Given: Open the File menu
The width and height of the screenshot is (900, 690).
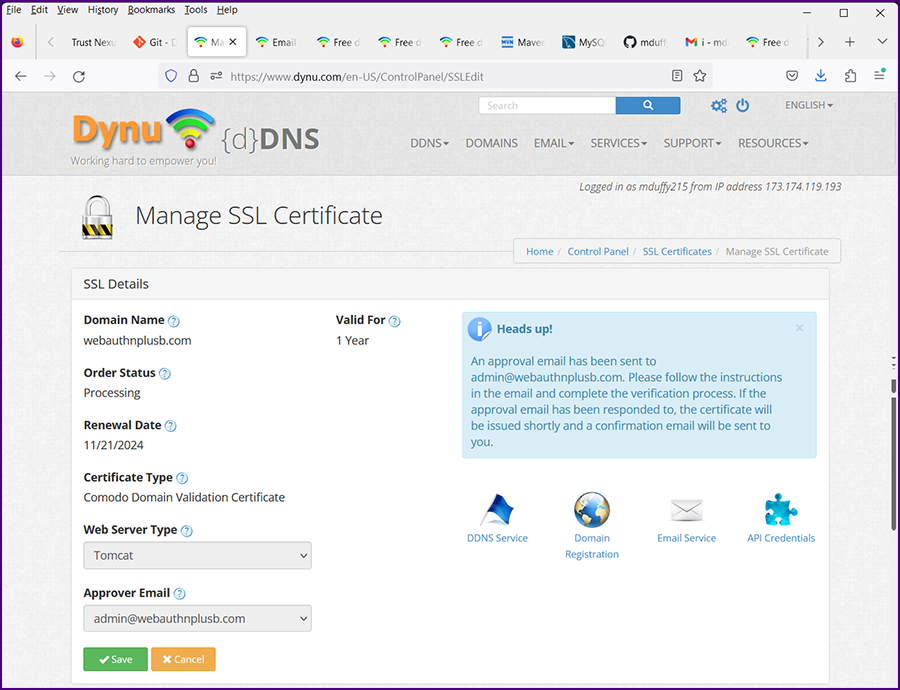Looking at the screenshot, I should (13, 10).
